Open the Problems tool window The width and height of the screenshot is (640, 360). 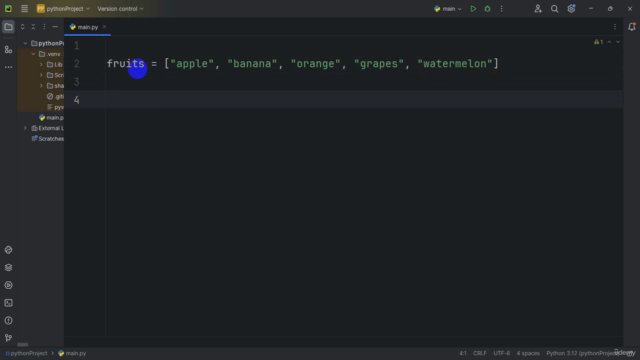coord(8,320)
